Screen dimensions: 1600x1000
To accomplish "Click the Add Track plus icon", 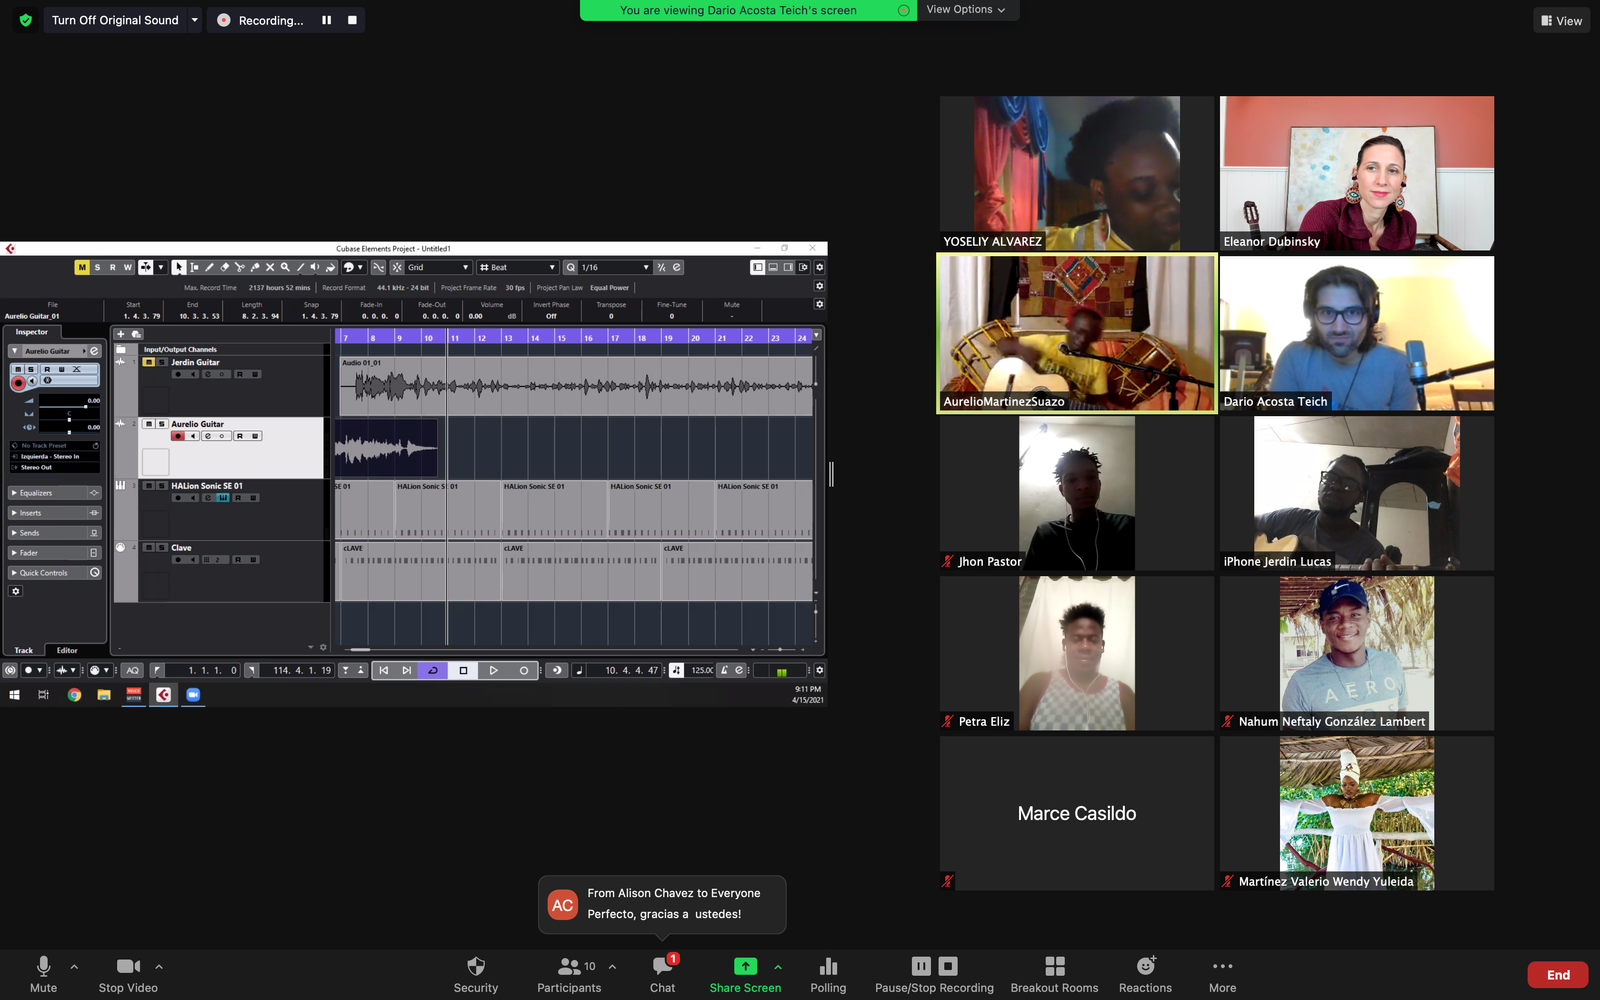I will pos(121,334).
